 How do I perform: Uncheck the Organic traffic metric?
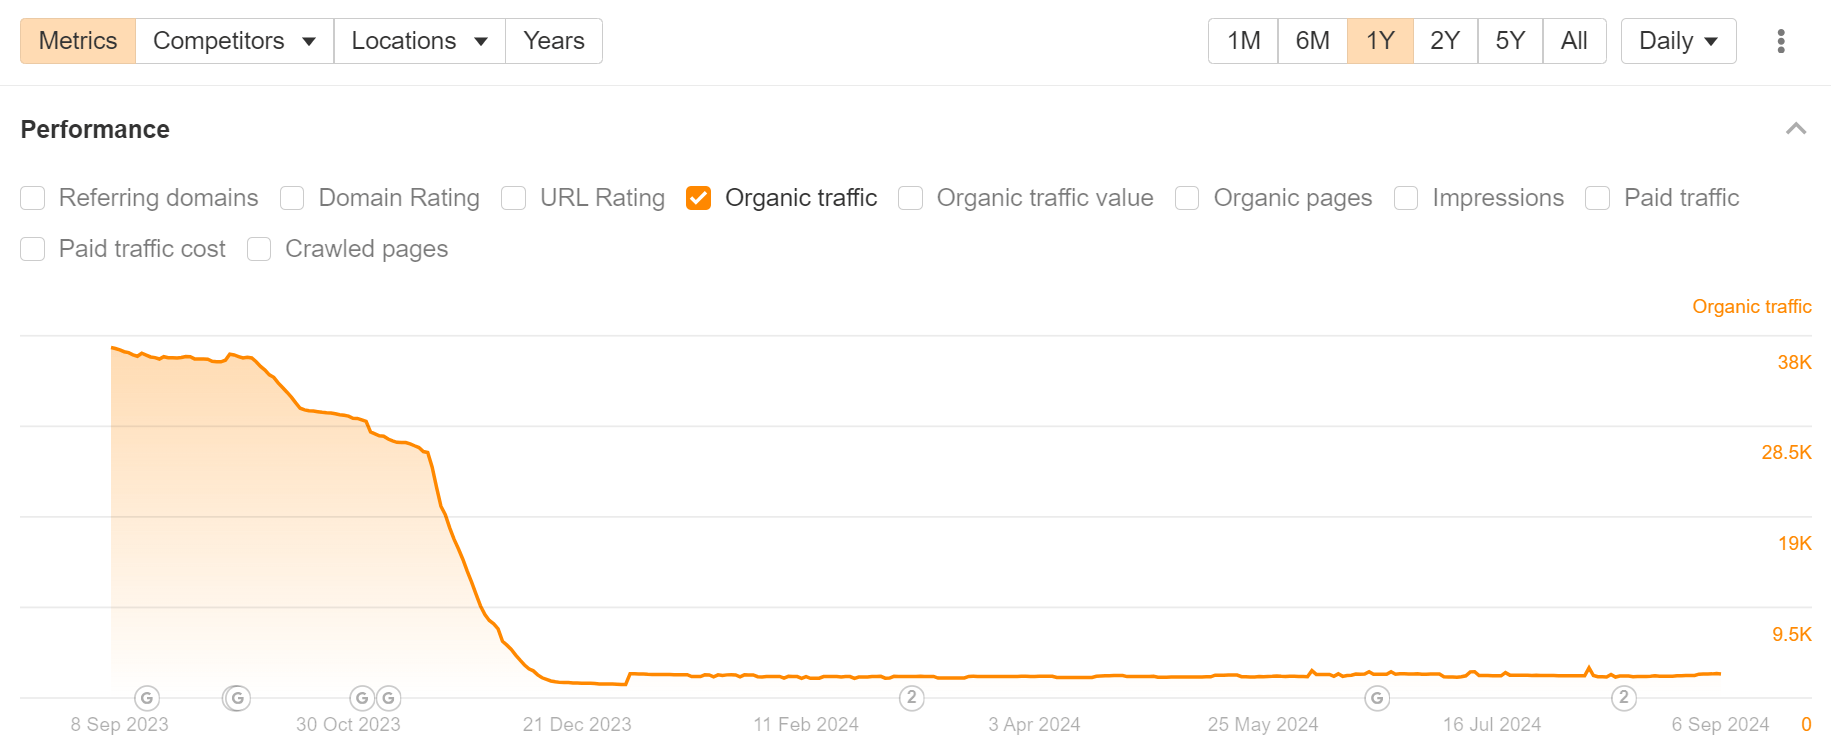tap(697, 198)
